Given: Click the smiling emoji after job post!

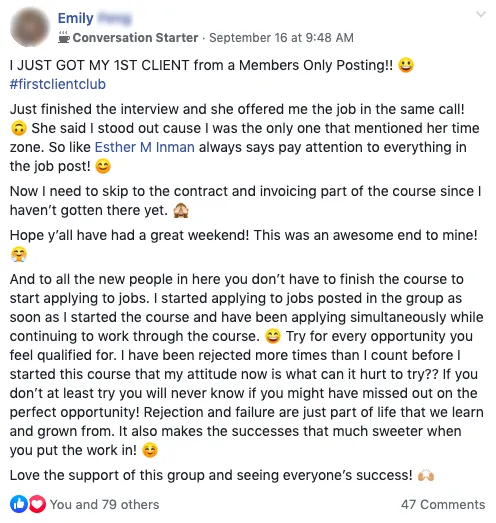Looking at the screenshot, I should click(103, 166).
